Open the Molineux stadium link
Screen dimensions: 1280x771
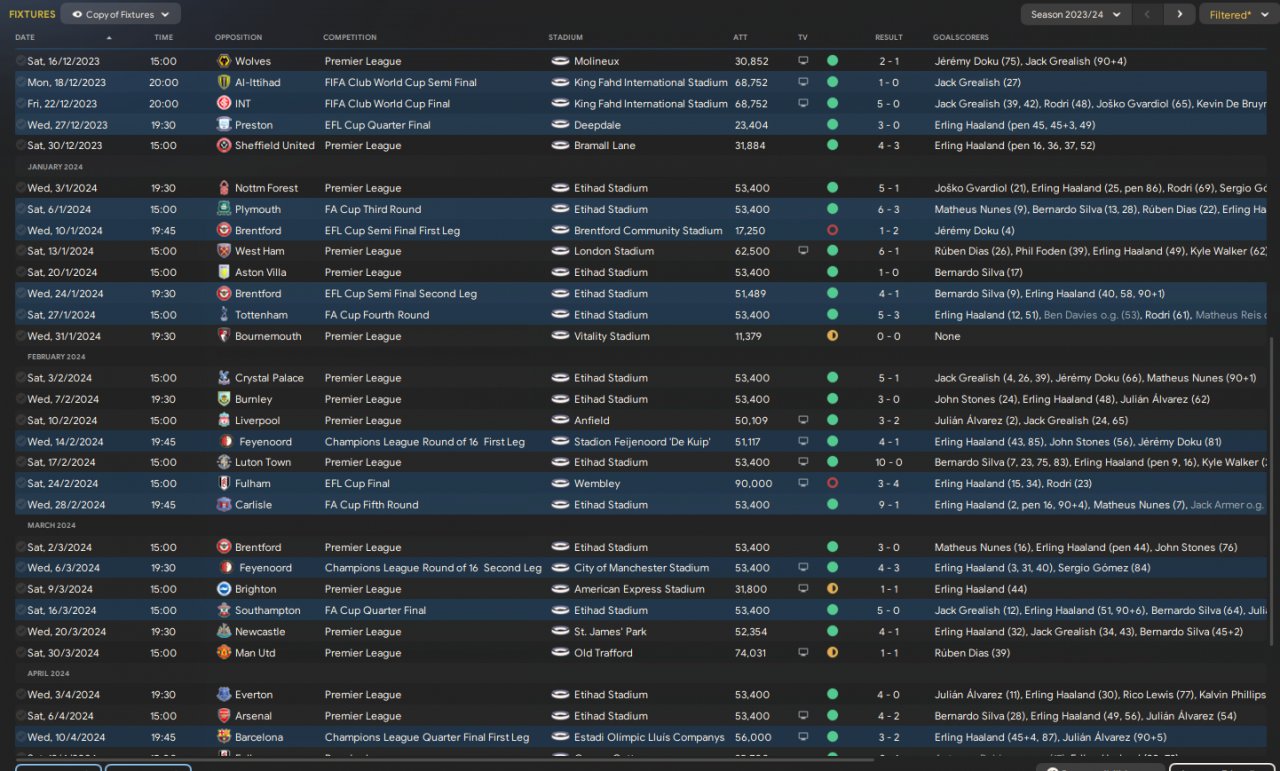pos(597,61)
